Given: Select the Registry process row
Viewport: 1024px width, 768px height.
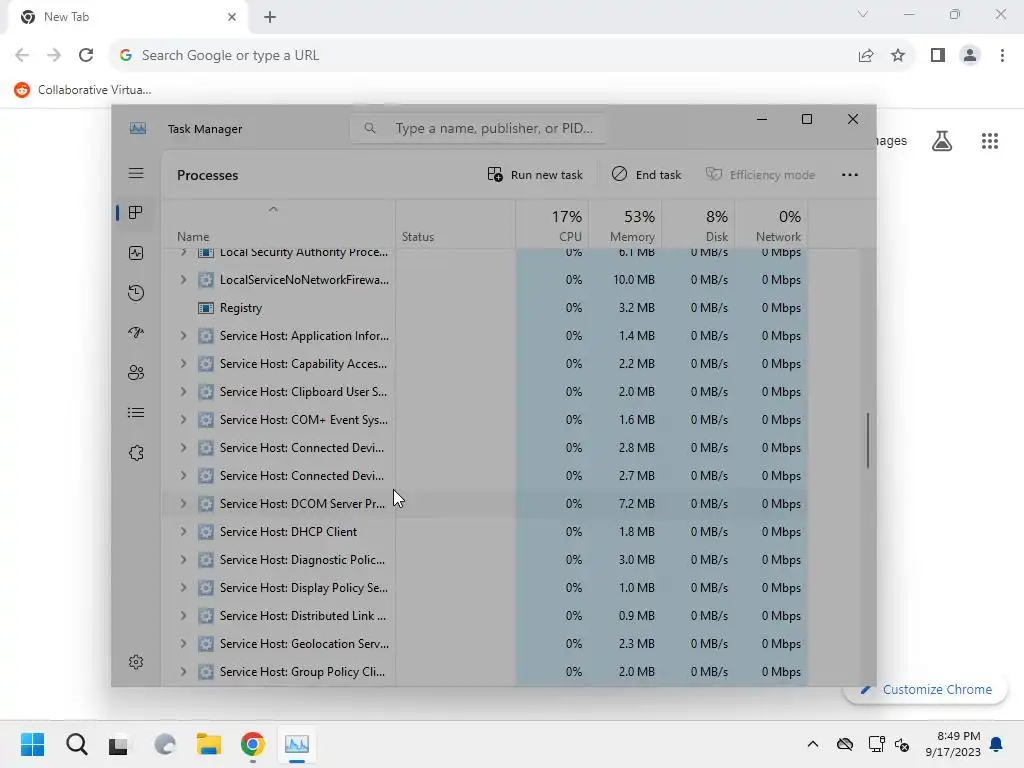Looking at the screenshot, I should tap(485, 308).
